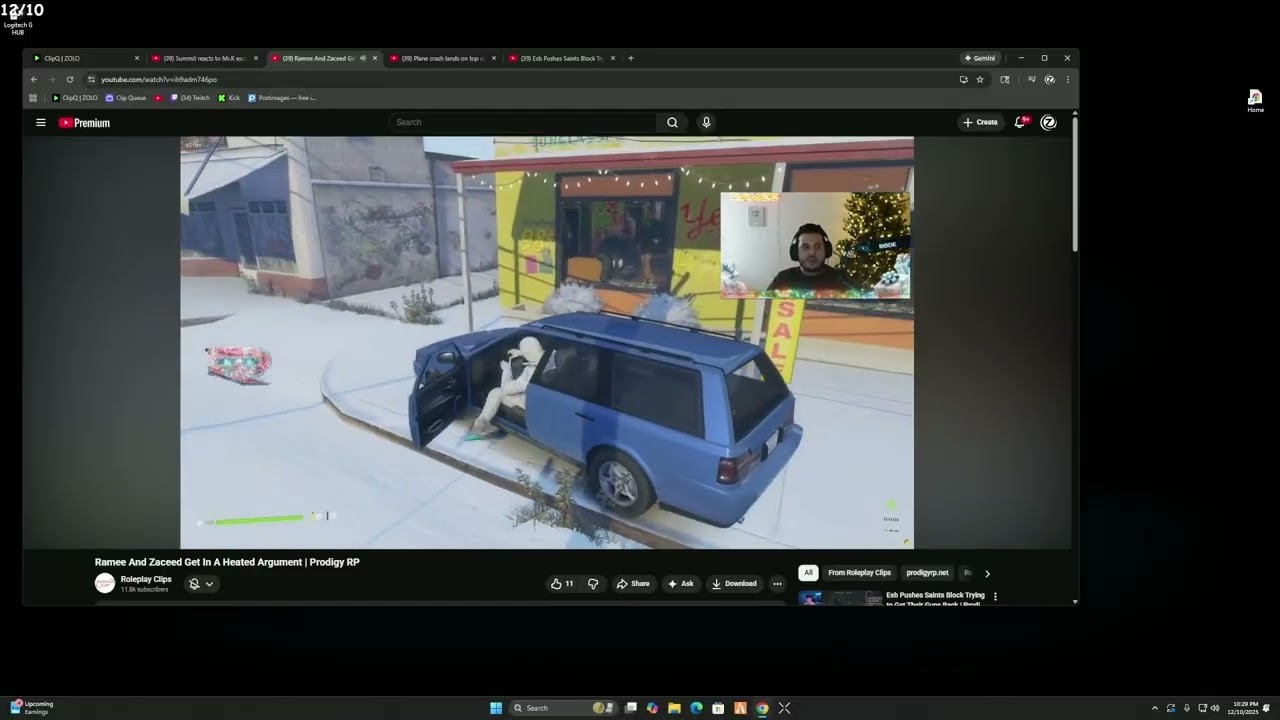Open Esb Pushes Saints Block video thumbnail

coord(840,598)
